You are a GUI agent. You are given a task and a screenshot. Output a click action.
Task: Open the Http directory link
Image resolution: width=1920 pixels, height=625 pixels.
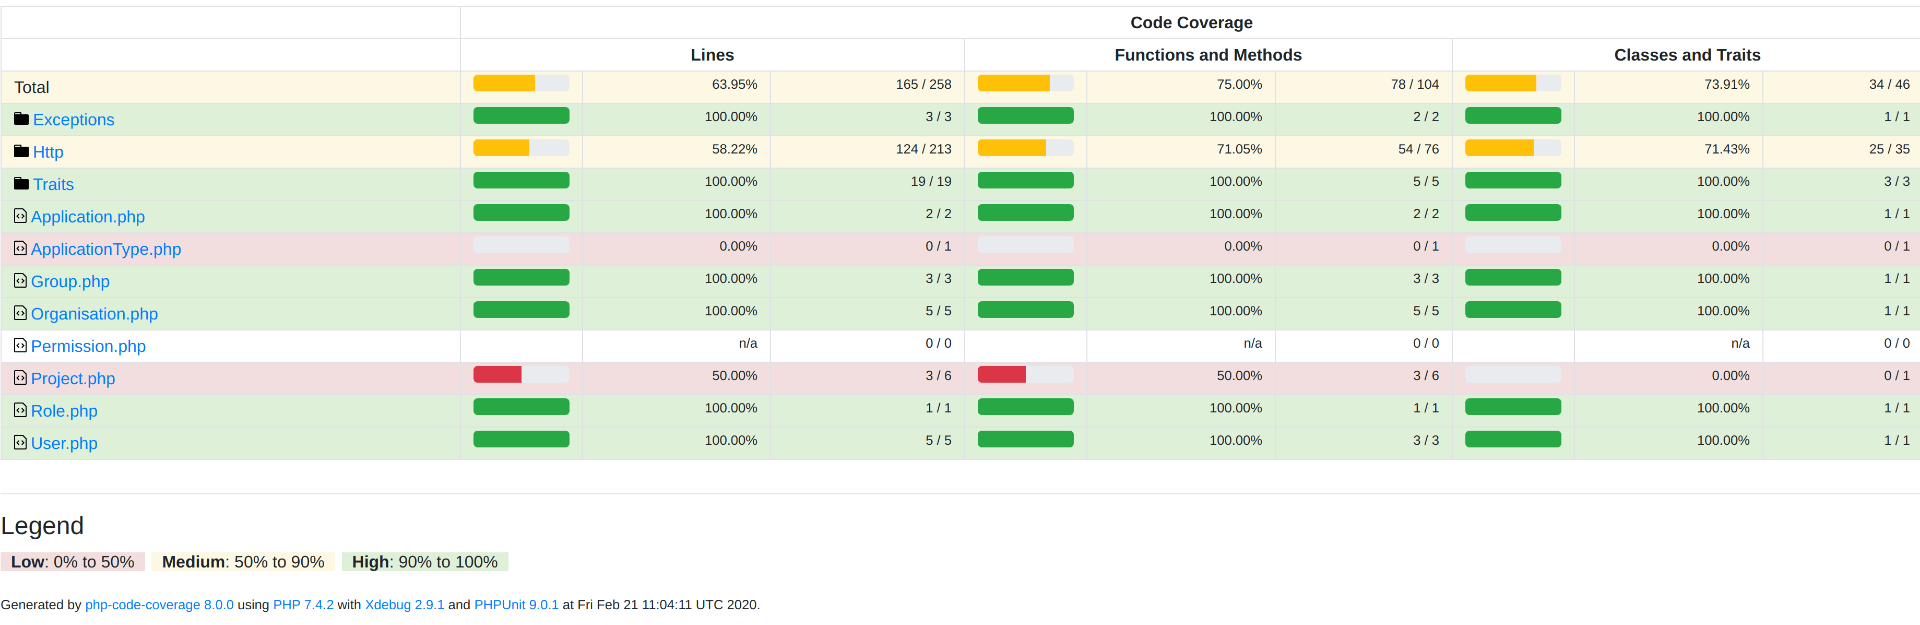tap(48, 152)
